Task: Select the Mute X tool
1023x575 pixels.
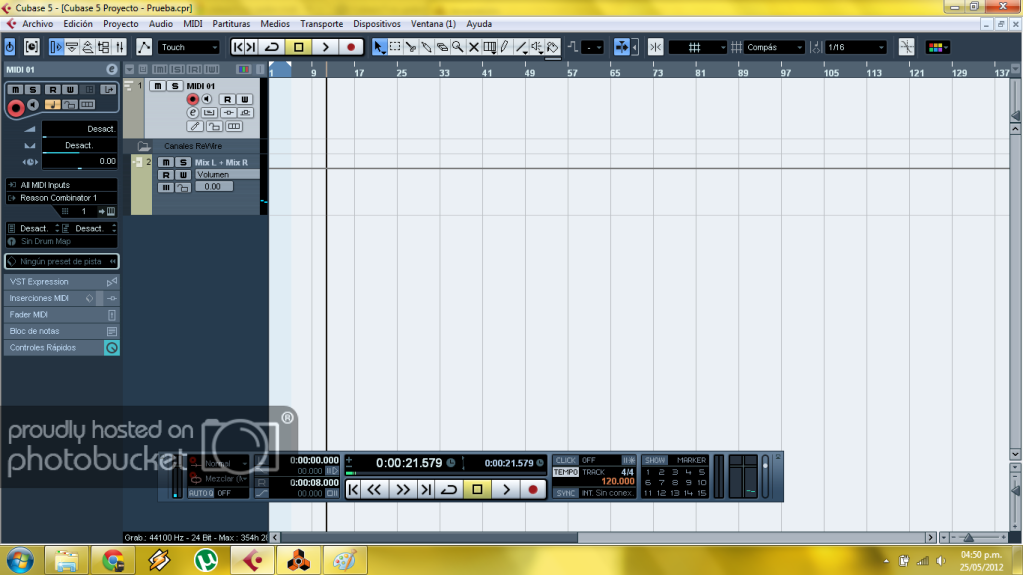Action: click(474, 47)
